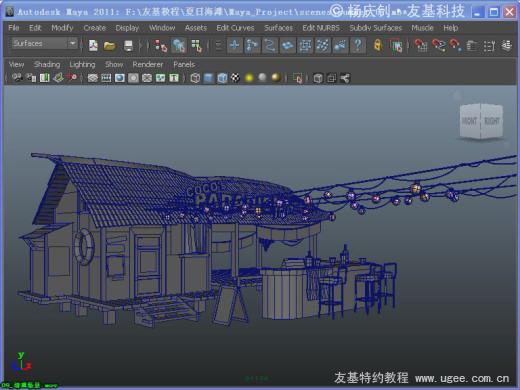Open the Edit NURBS menu
The image size is (520, 390).
(x=321, y=28)
